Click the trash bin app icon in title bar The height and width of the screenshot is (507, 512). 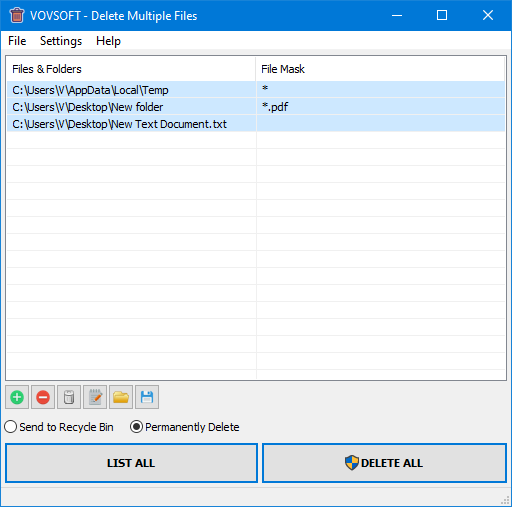click(x=17, y=15)
